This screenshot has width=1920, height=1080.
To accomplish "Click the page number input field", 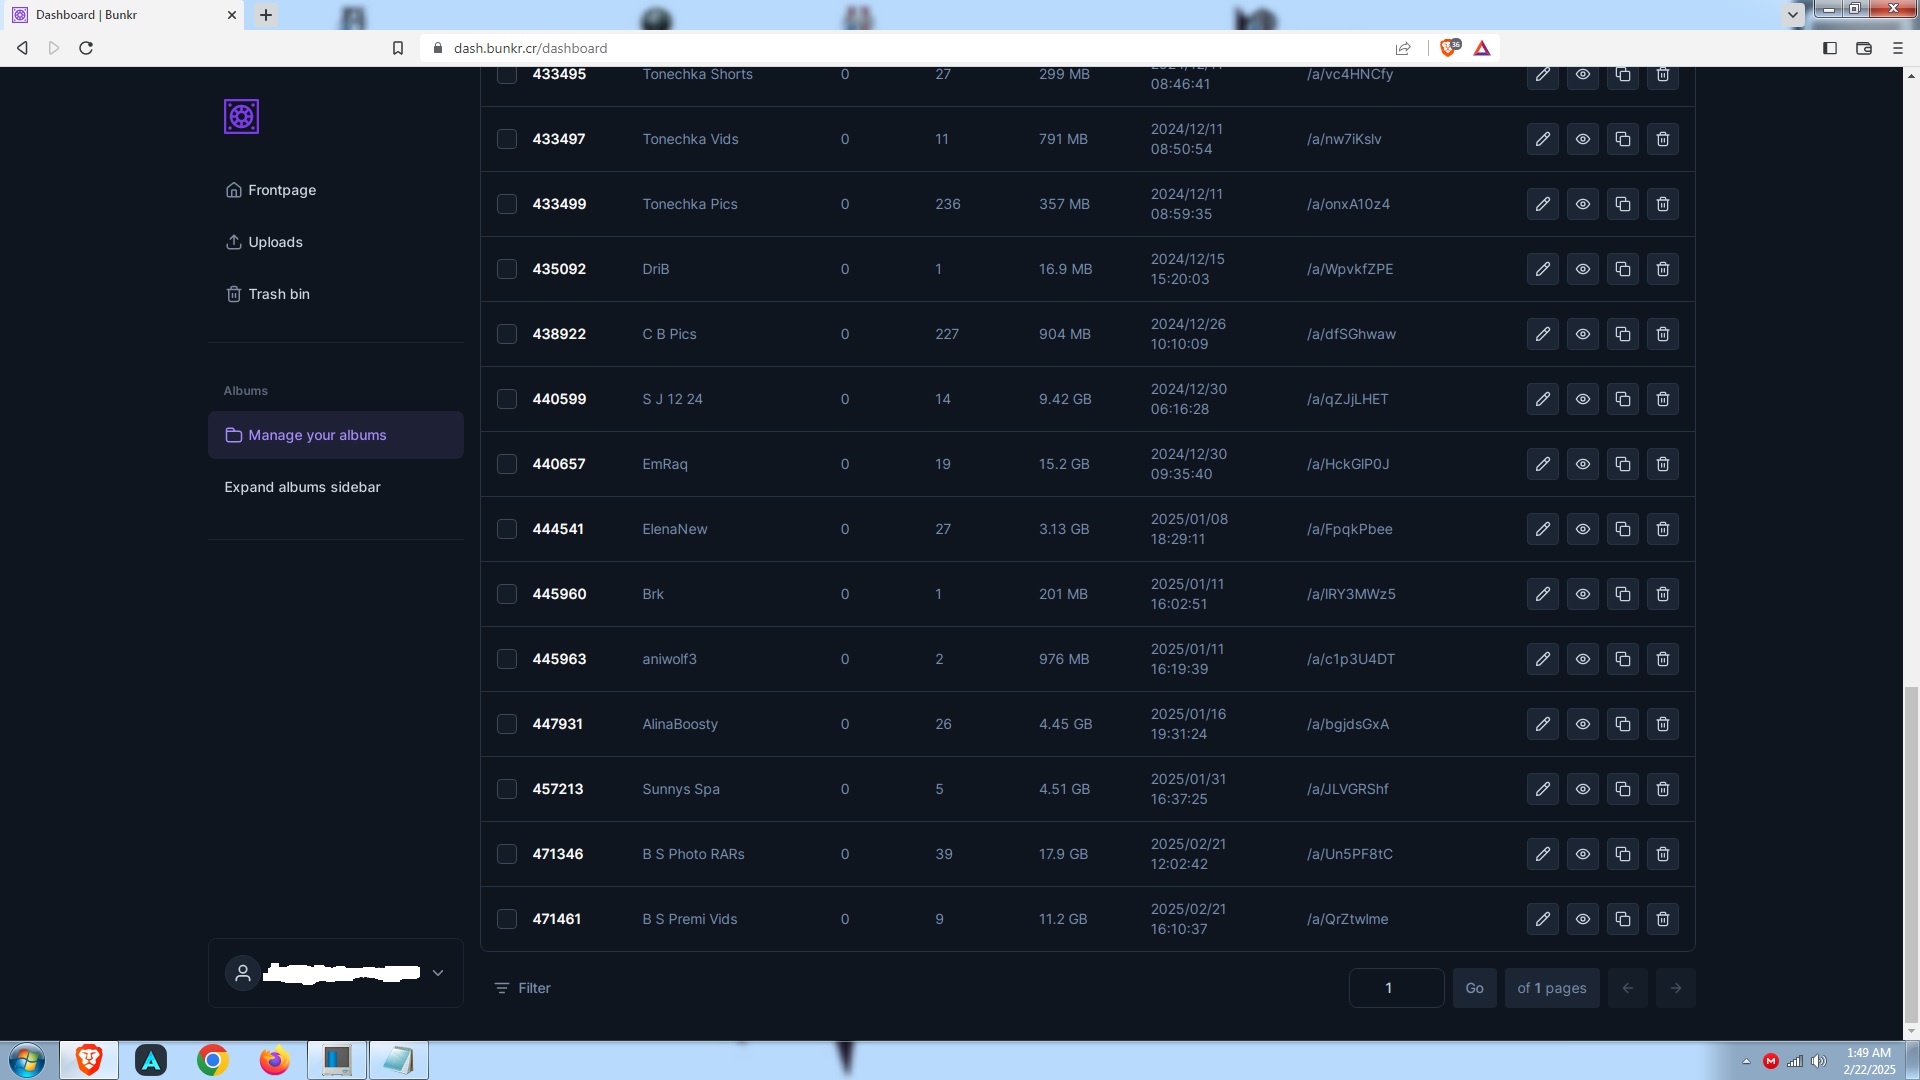I will coord(1396,988).
